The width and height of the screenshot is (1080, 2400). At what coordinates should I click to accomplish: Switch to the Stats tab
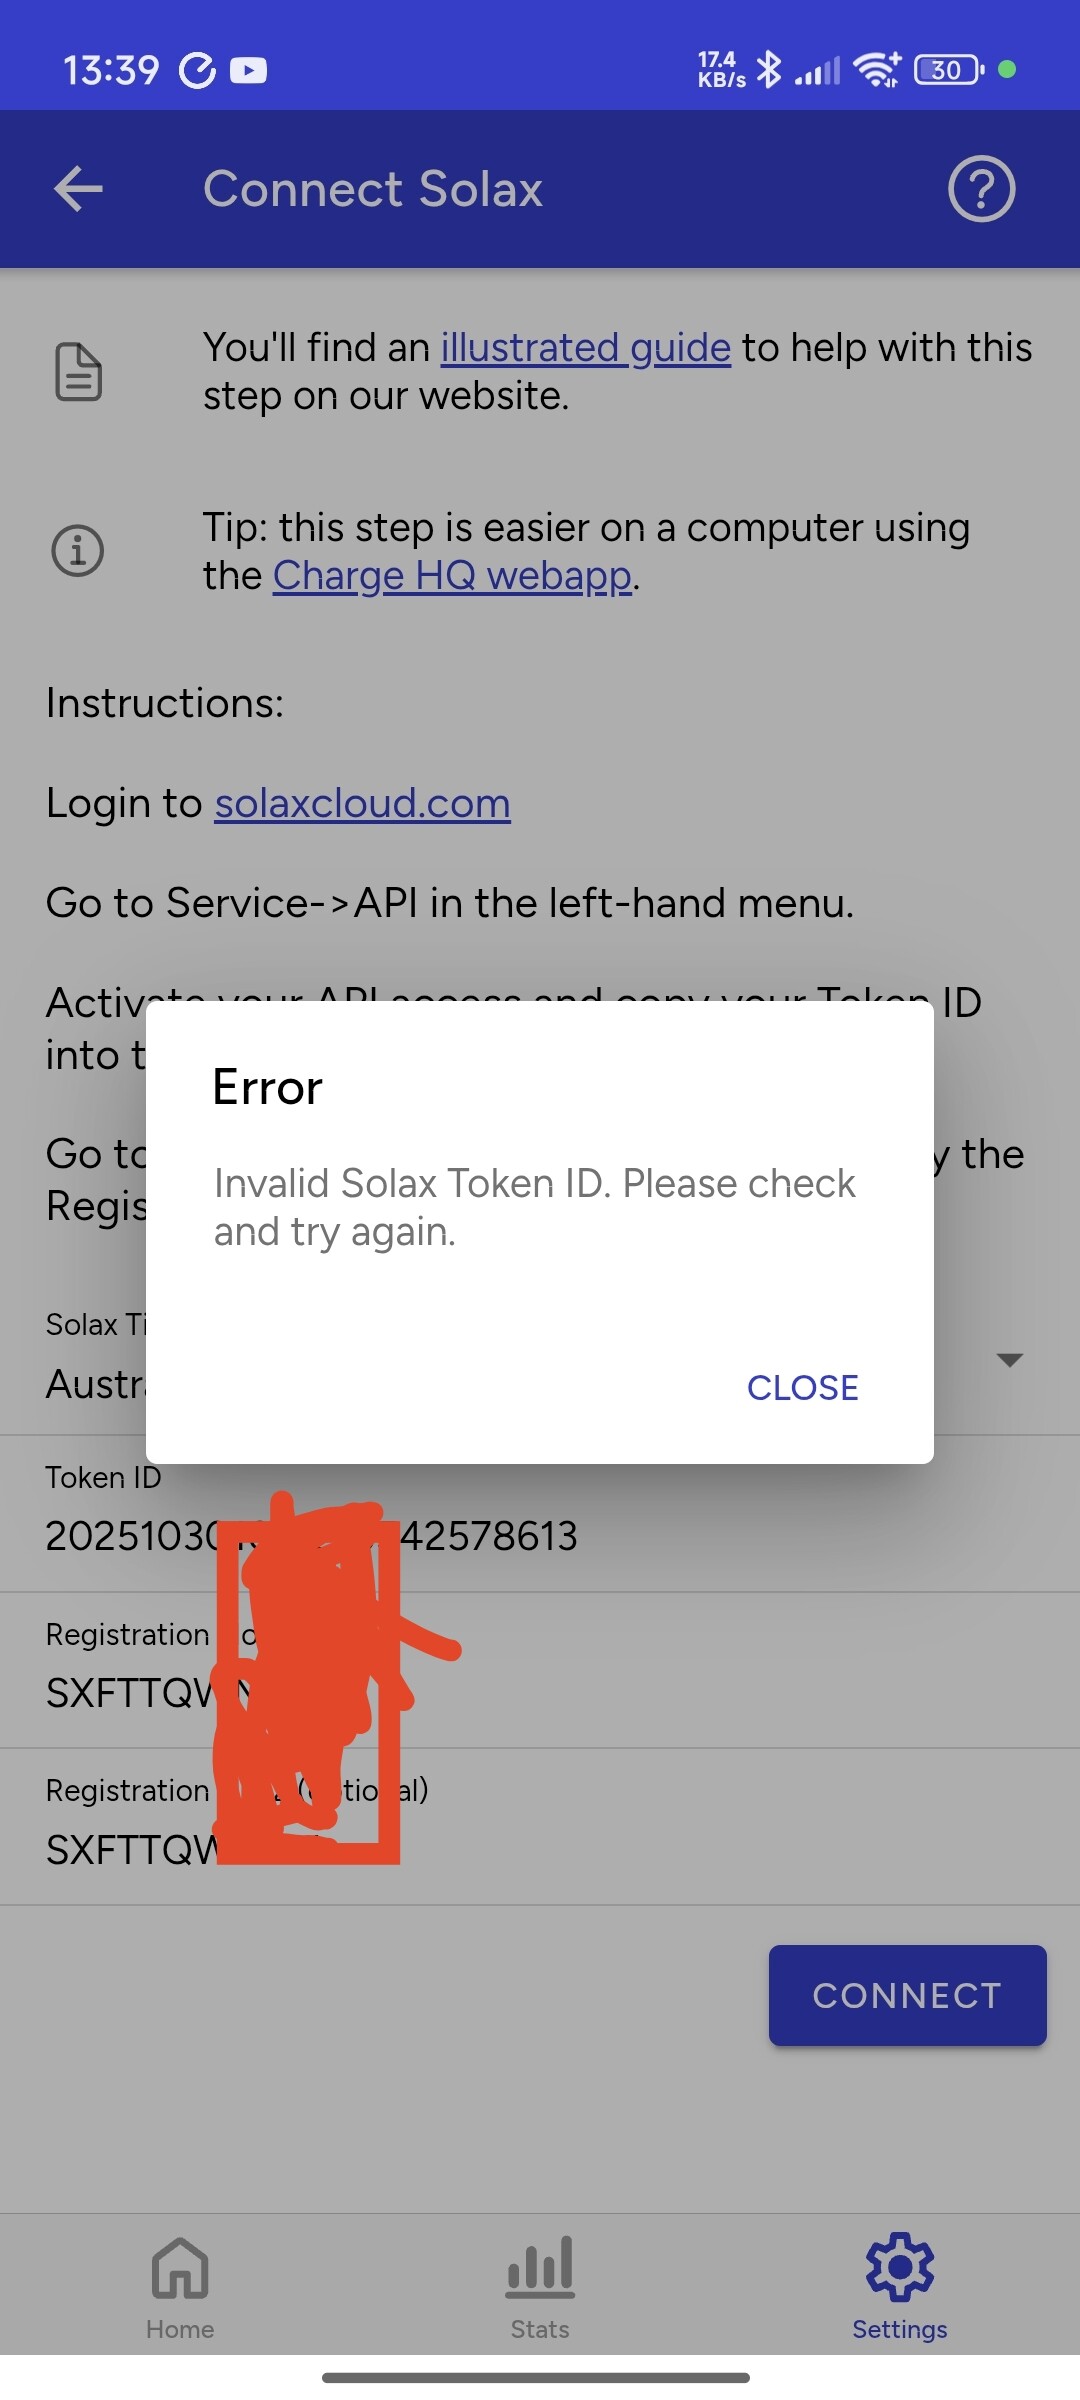[x=540, y=2286]
